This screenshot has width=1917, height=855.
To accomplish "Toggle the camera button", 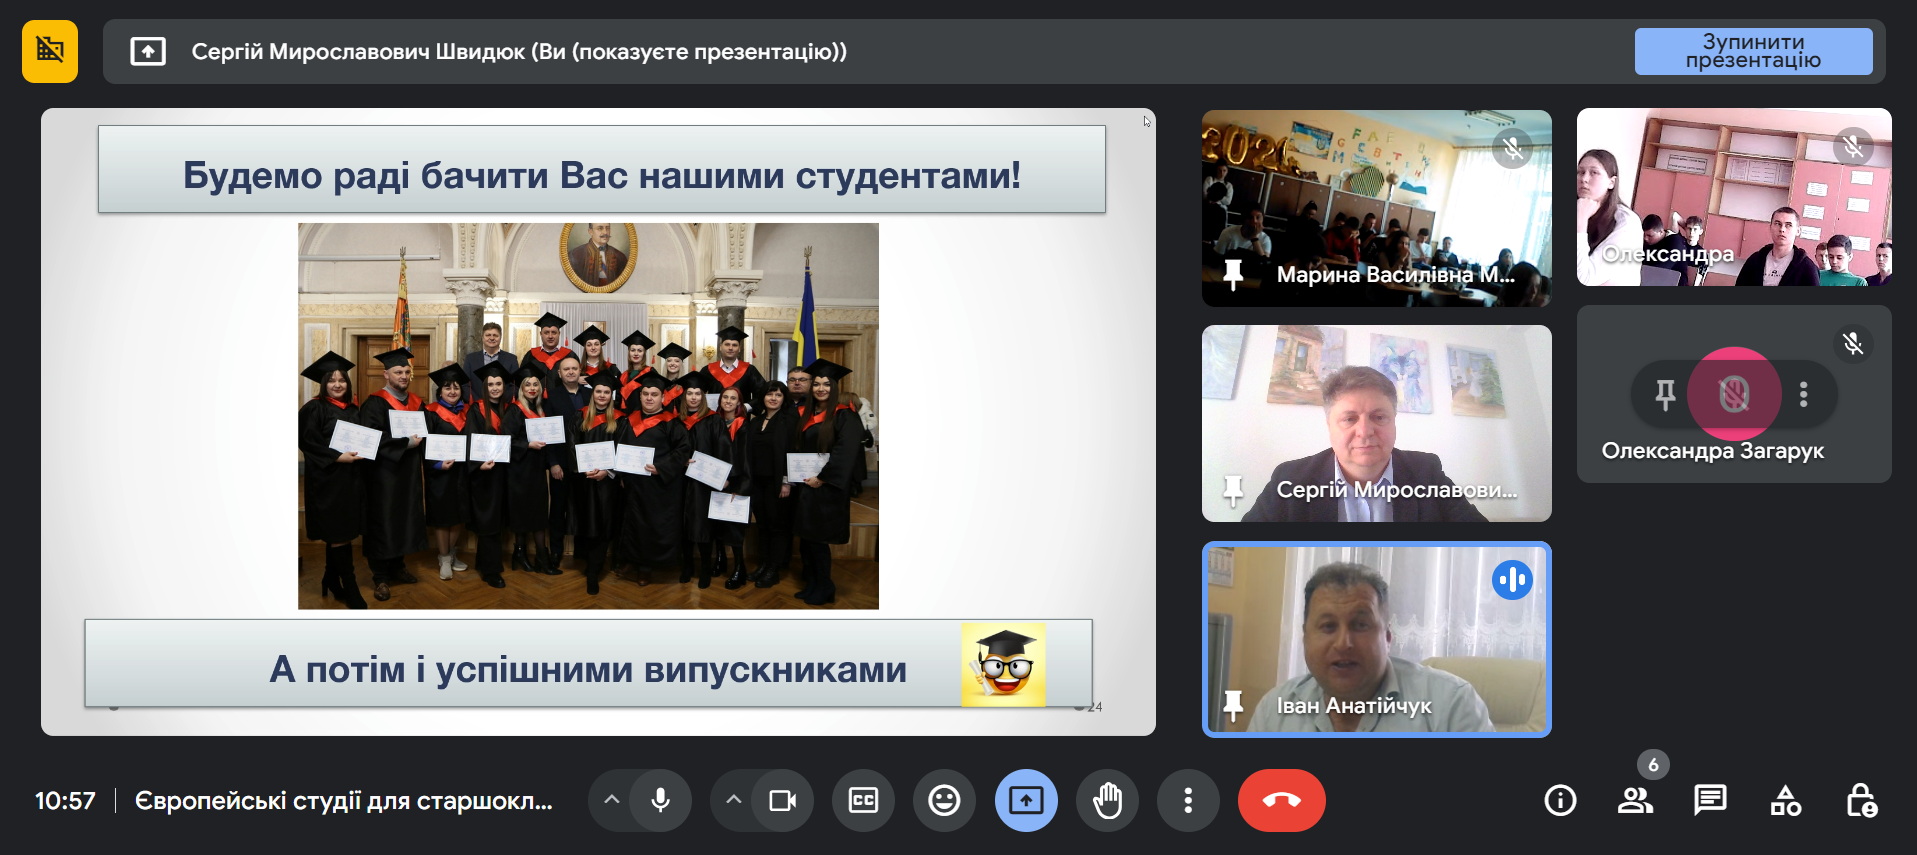I will click(783, 800).
